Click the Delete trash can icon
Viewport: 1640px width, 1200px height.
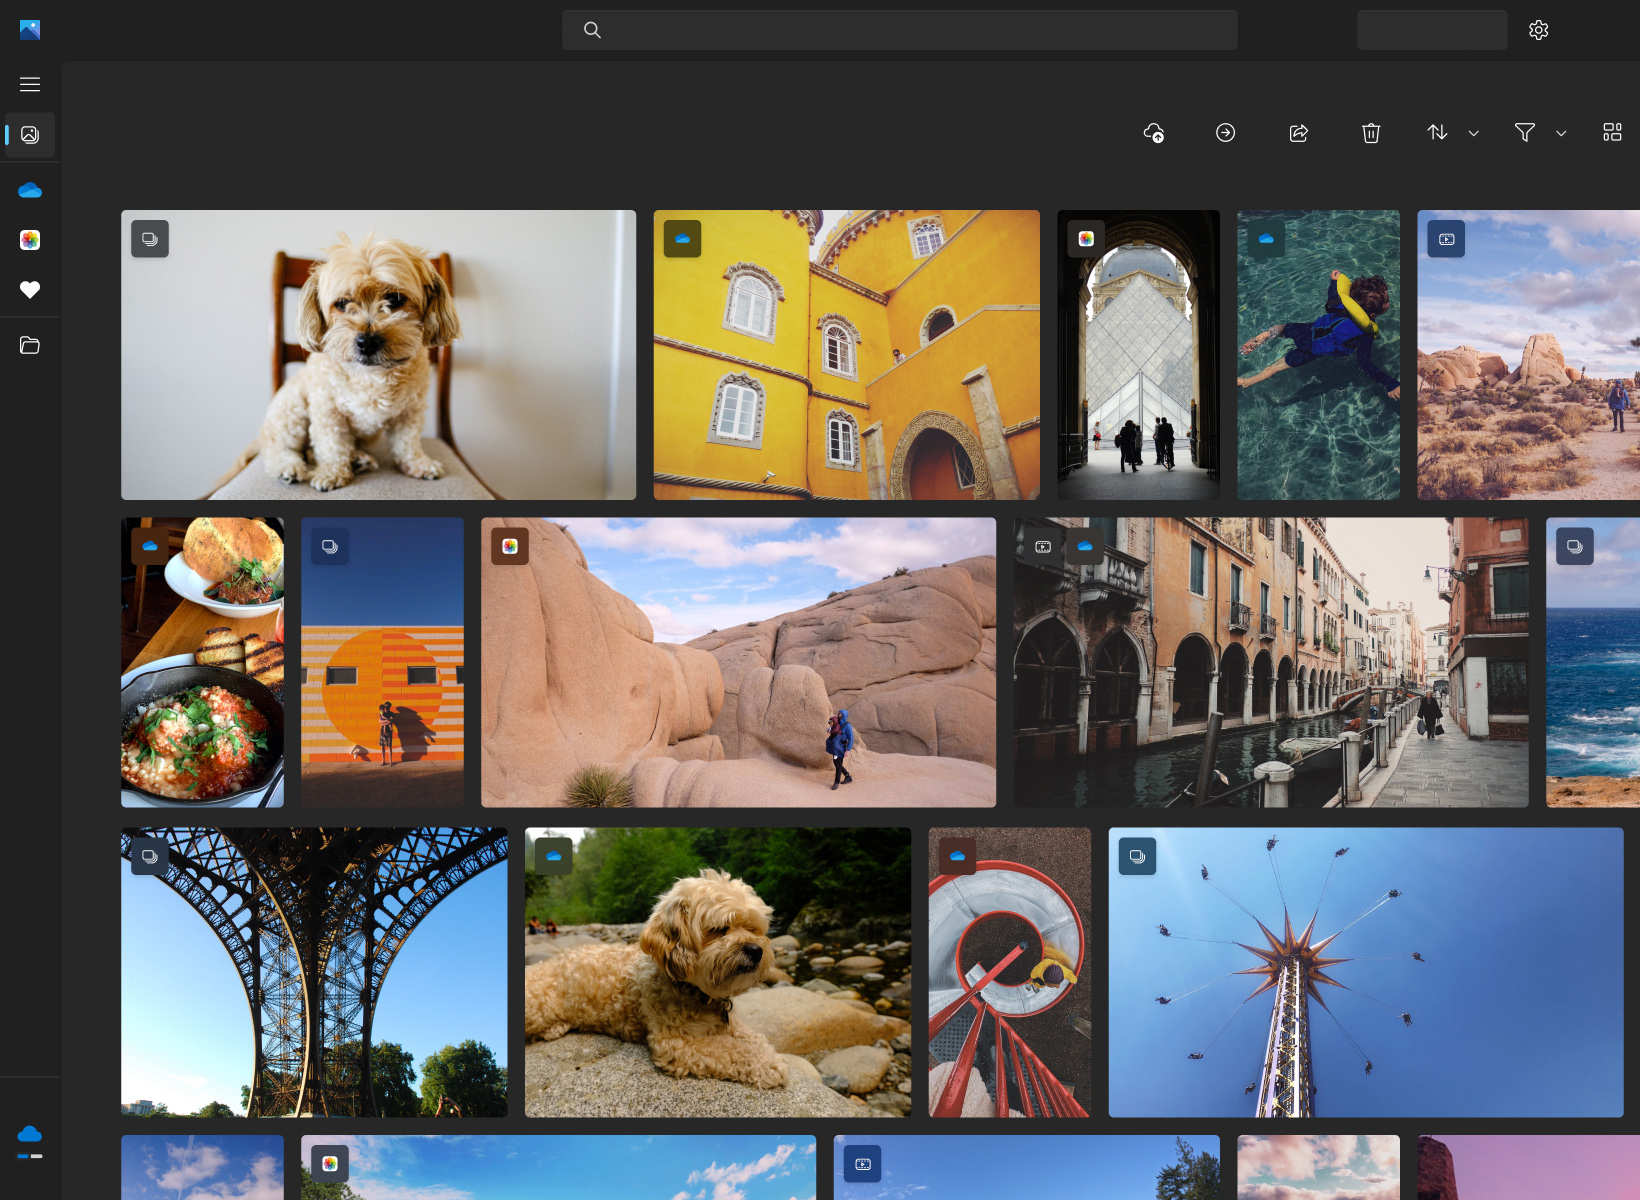tap(1370, 133)
